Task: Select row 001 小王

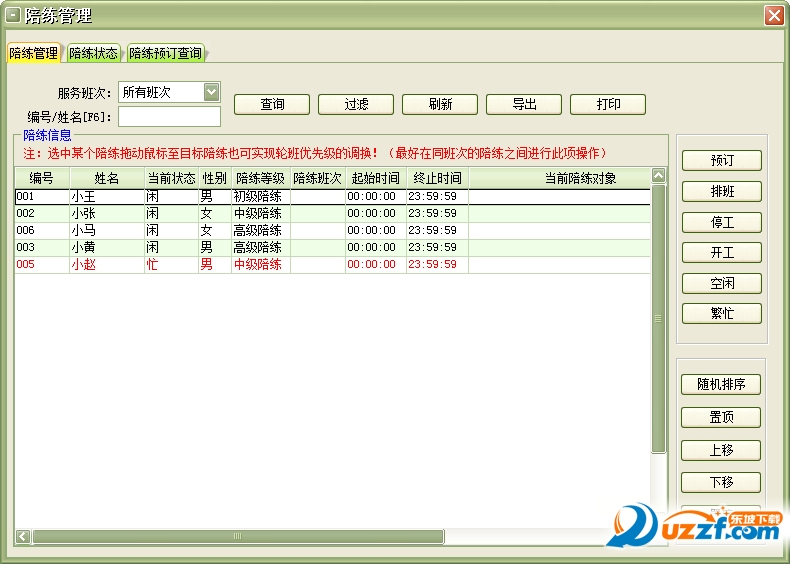Action: [x=333, y=197]
